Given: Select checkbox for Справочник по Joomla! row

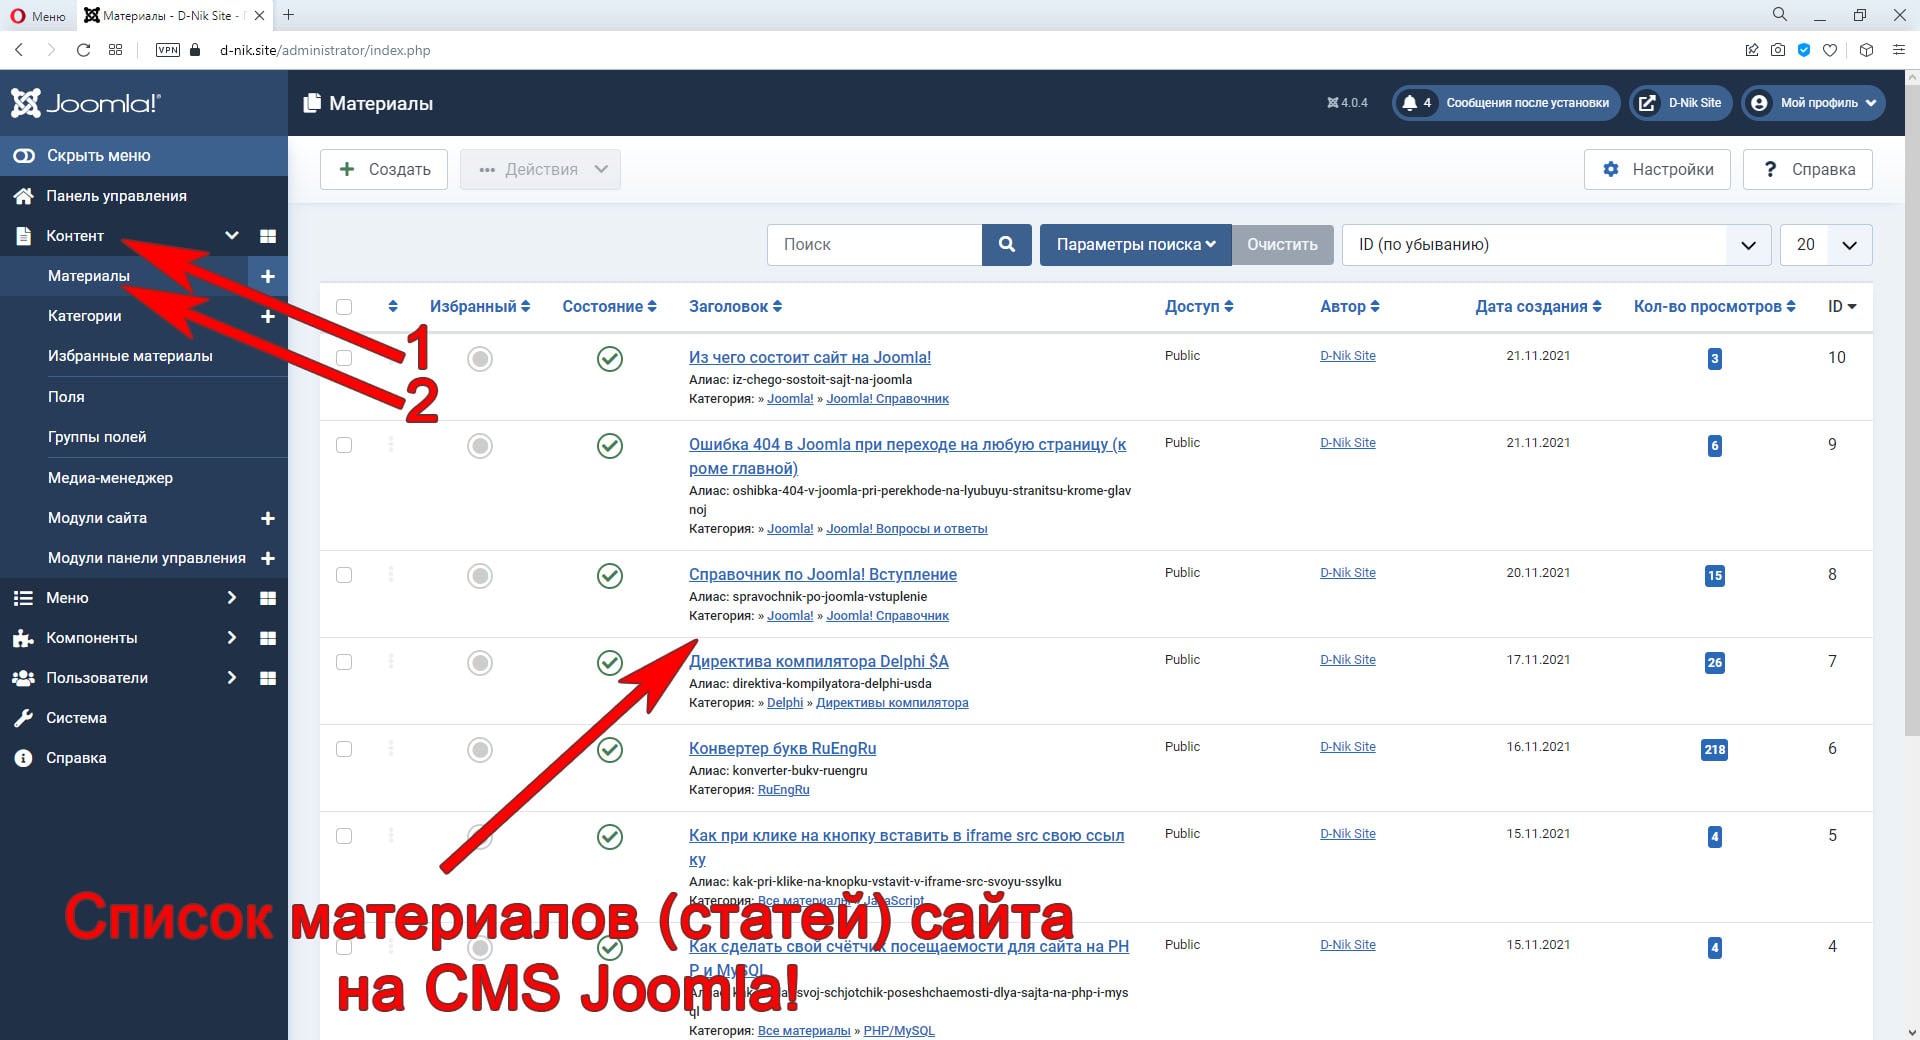Looking at the screenshot, I should pyautogui.click(x=344, y=575).
